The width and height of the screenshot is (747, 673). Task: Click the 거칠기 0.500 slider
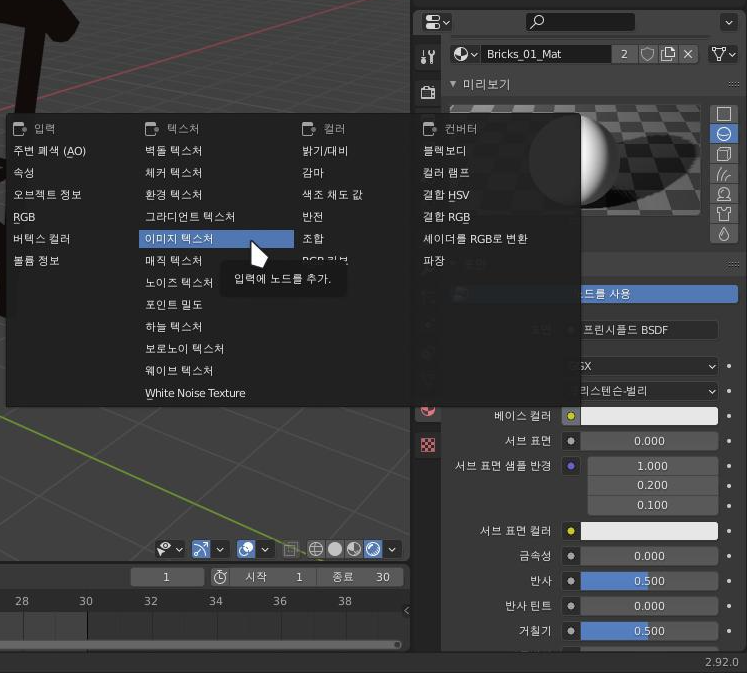point(649,631)
